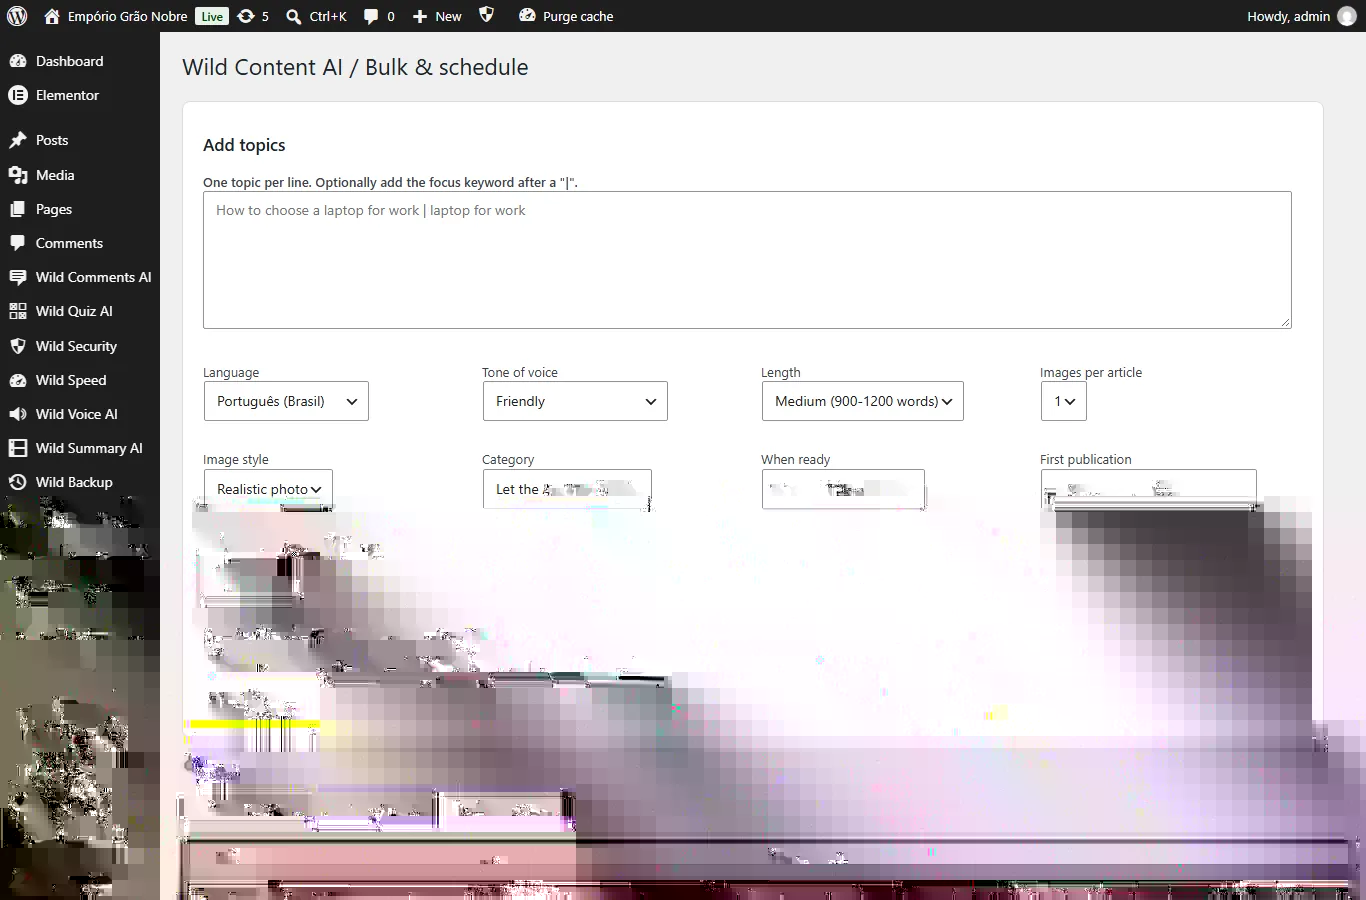The height and width of the screenshot is (900, 1366).
Task: Open the Wild Speed menu item
Action: (x=80, y=380)
